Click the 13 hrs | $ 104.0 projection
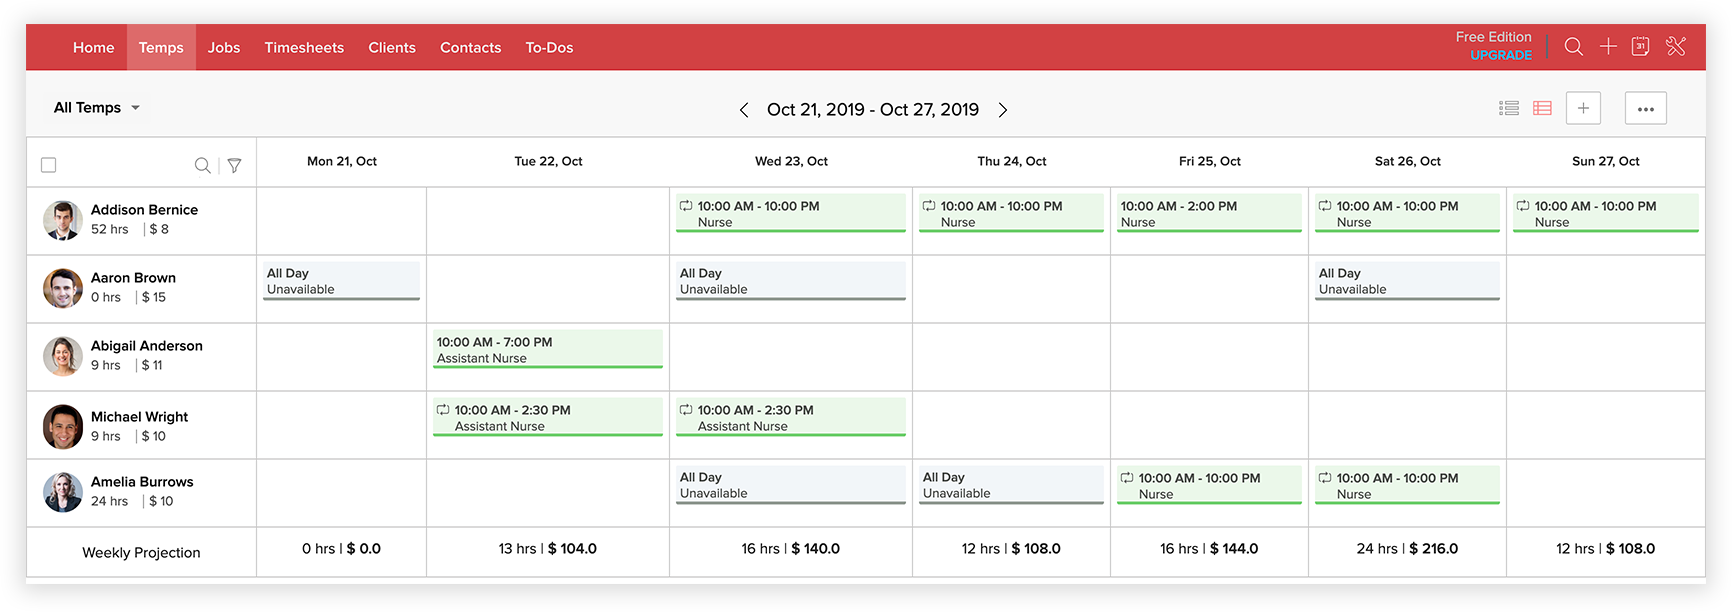The height and width of the screenshot is (612, 1732). [x=548, y=549]
